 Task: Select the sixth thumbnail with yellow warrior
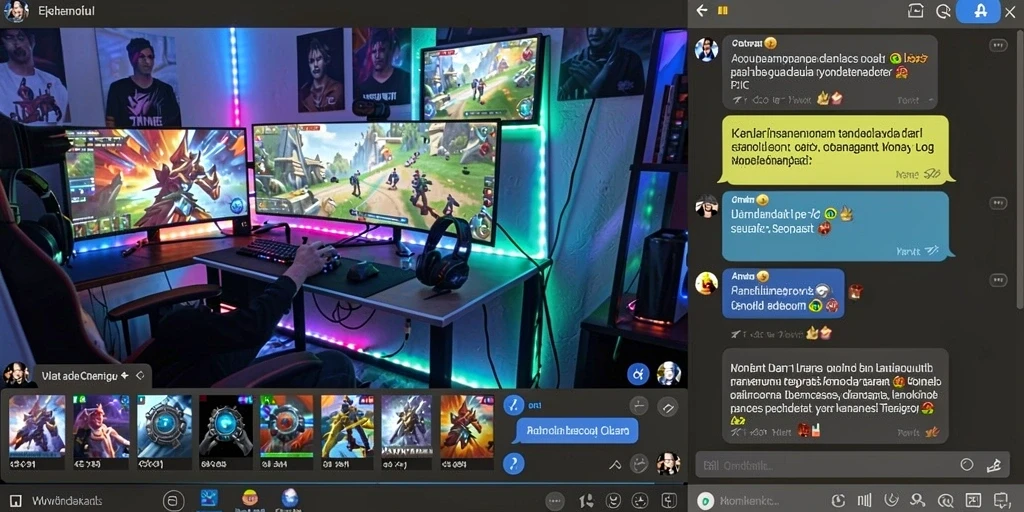pos(347,425)
